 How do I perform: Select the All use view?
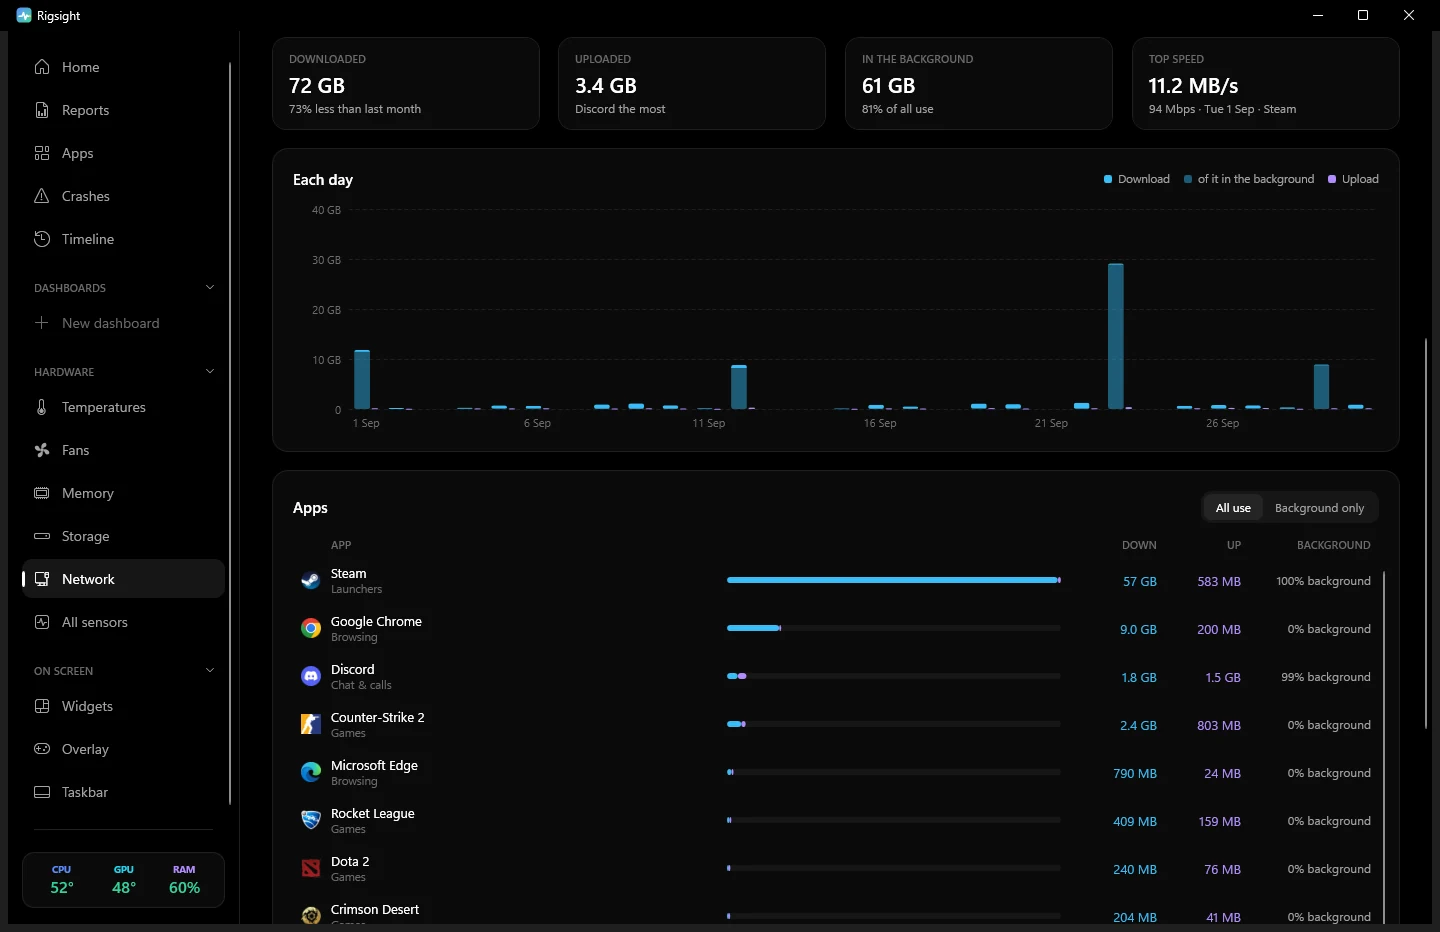coord(1233,508)
